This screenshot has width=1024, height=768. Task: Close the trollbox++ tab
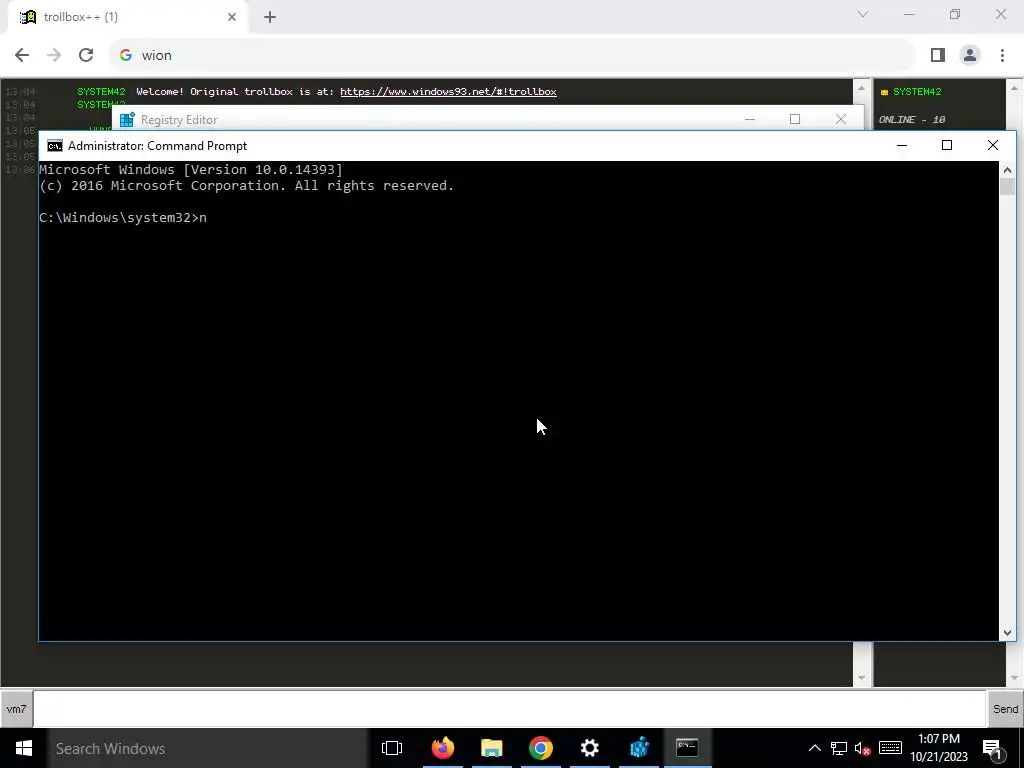tap(232, 17)
